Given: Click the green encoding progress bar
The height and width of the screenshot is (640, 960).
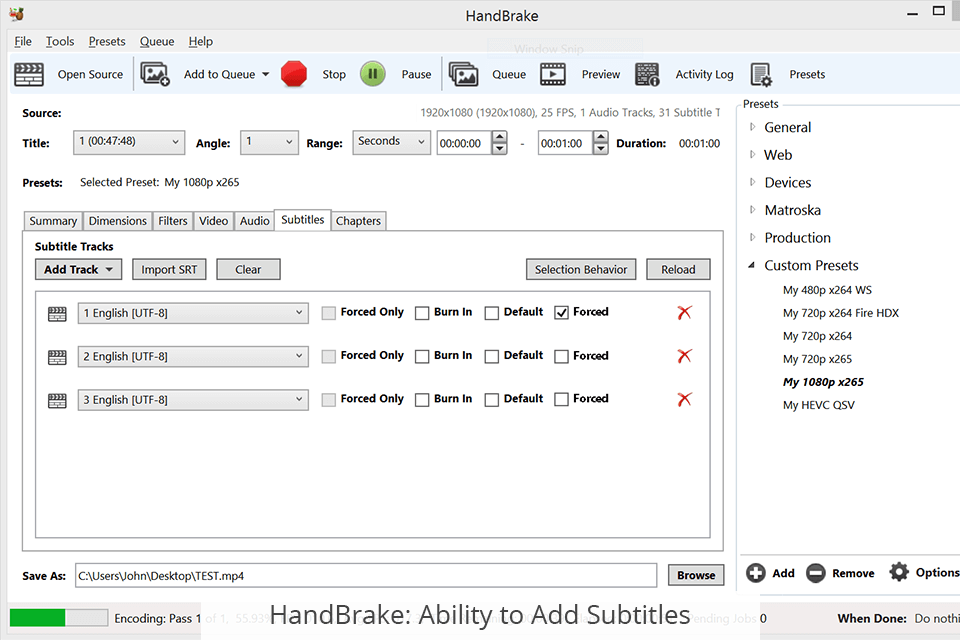Looking at the screenshot, I should [x=58, y=617].
